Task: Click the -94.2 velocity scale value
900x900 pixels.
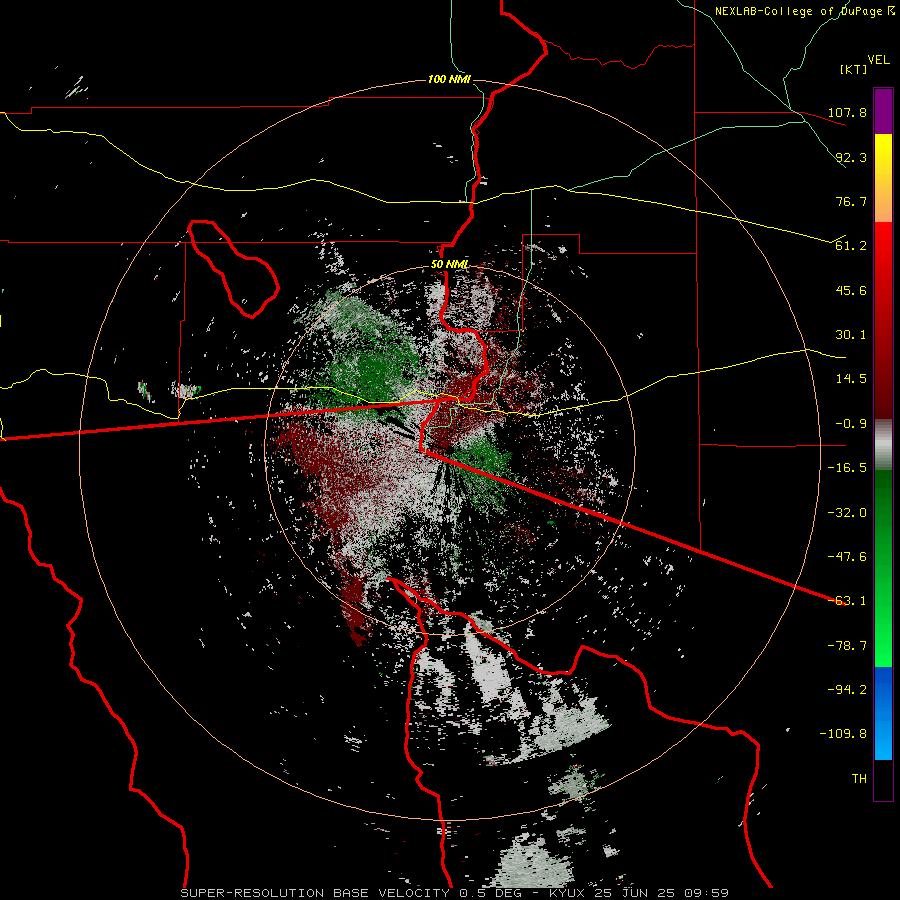Action: tap(847, 690)
